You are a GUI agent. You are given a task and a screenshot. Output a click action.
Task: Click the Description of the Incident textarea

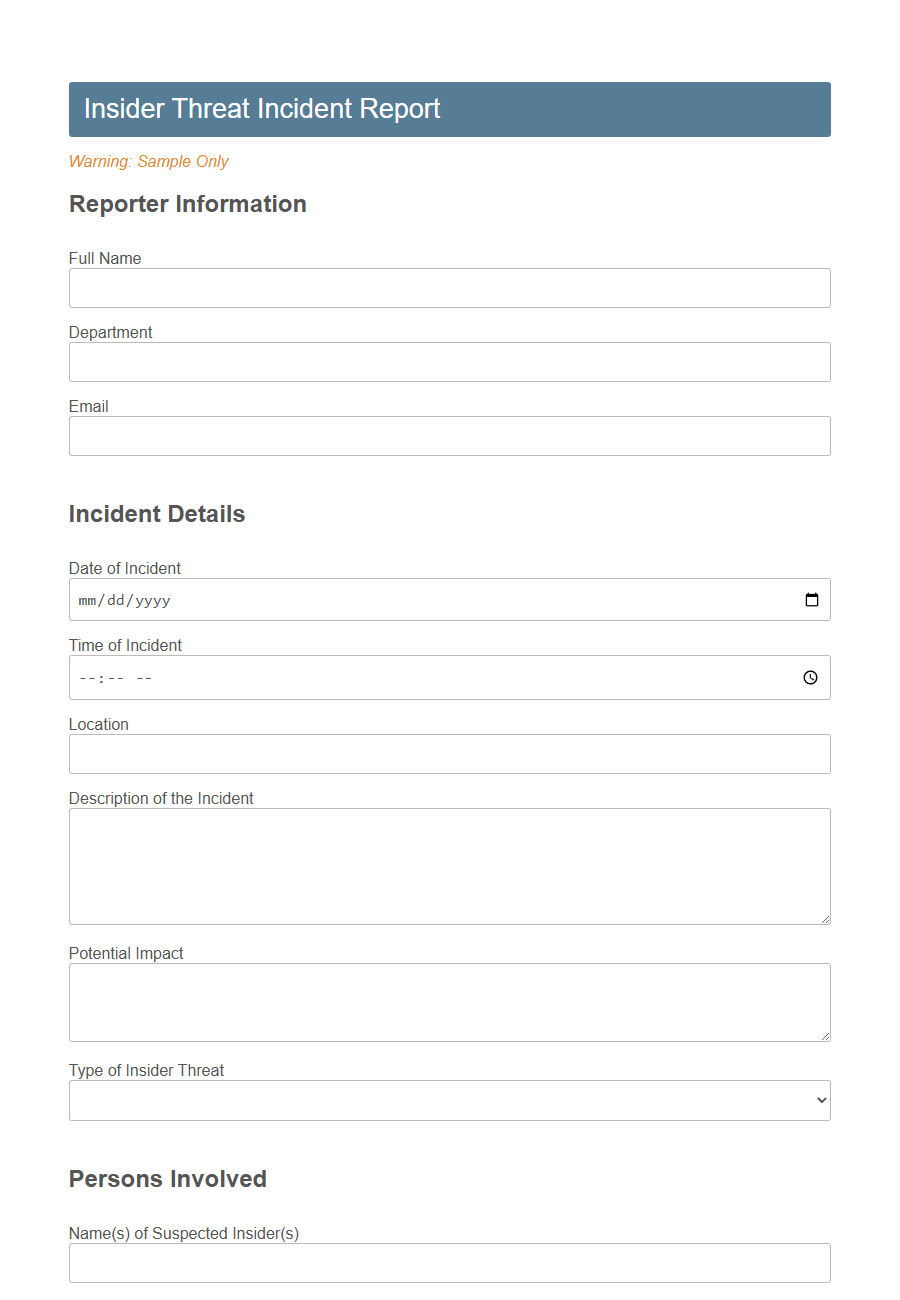point(450,865)
